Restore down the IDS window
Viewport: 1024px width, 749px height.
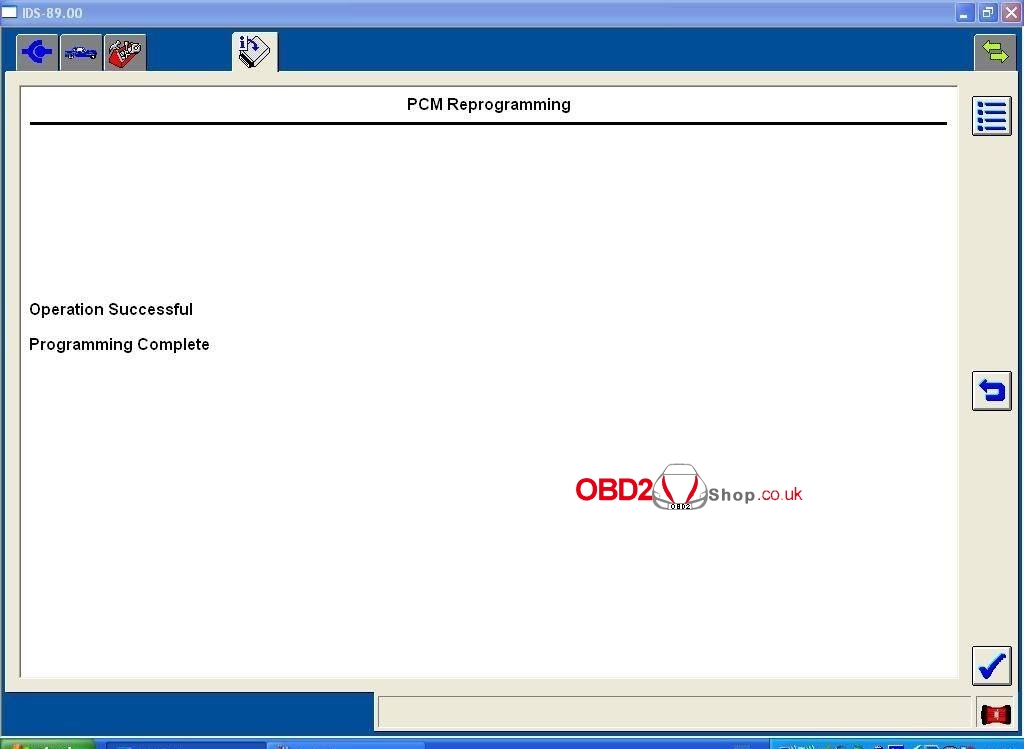[988, 13]
